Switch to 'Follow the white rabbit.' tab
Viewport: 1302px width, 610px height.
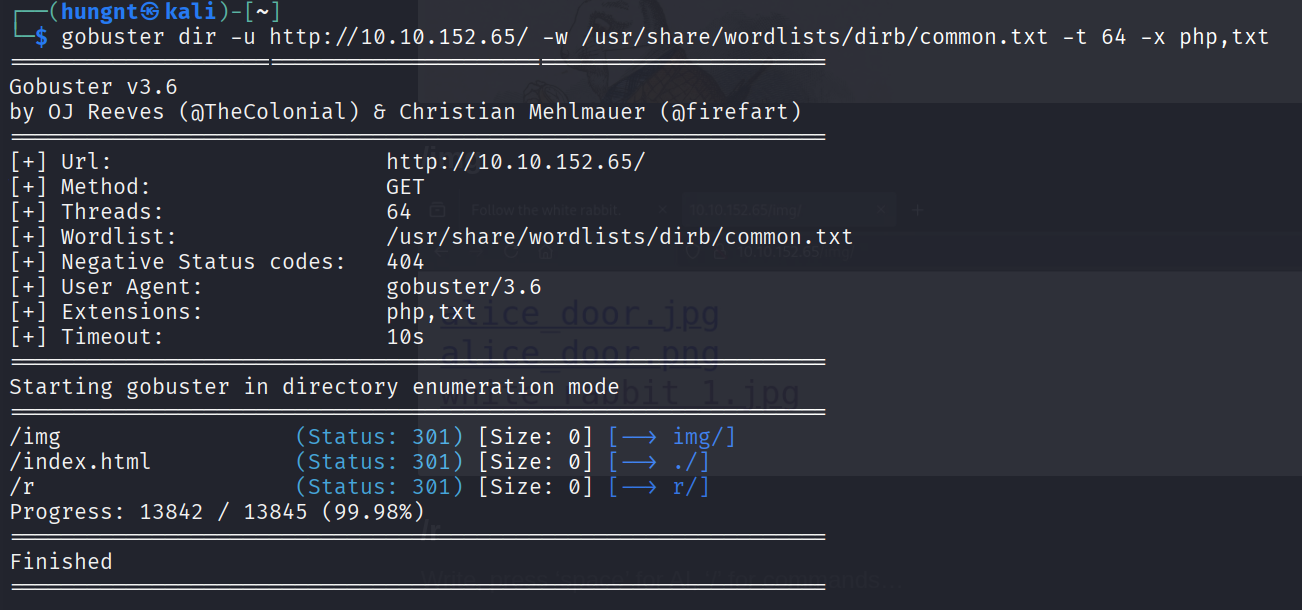545,210
